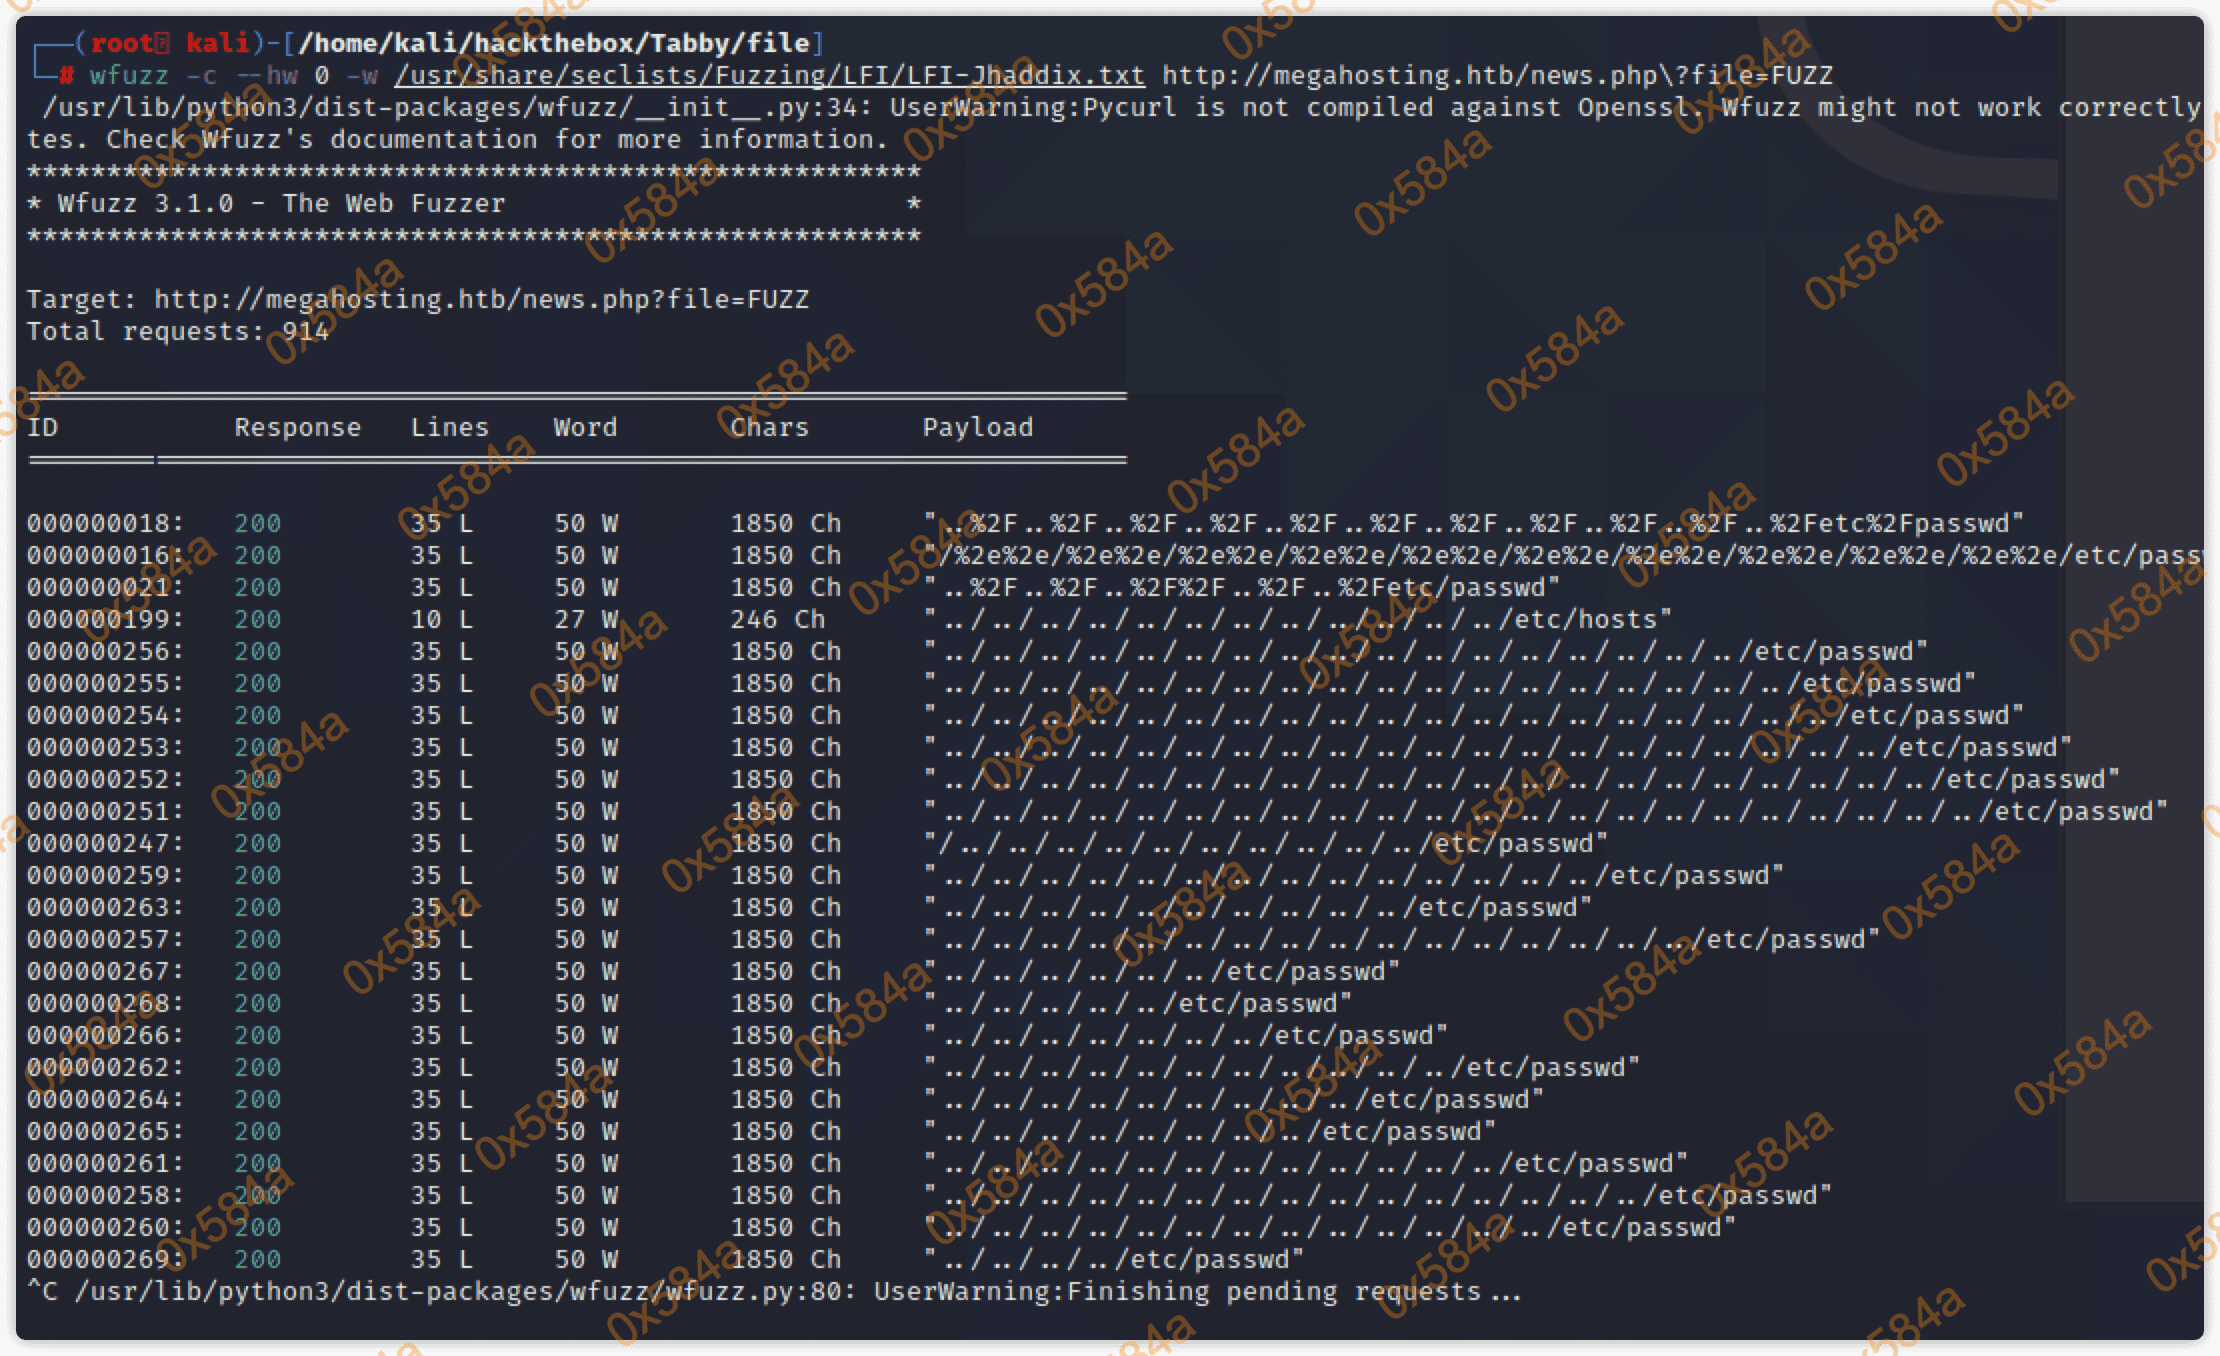Click the /home/kali/hackthebox/Tabby/file directory path
Screen dimensions: 2220x1356
click(x=553, y=43)
